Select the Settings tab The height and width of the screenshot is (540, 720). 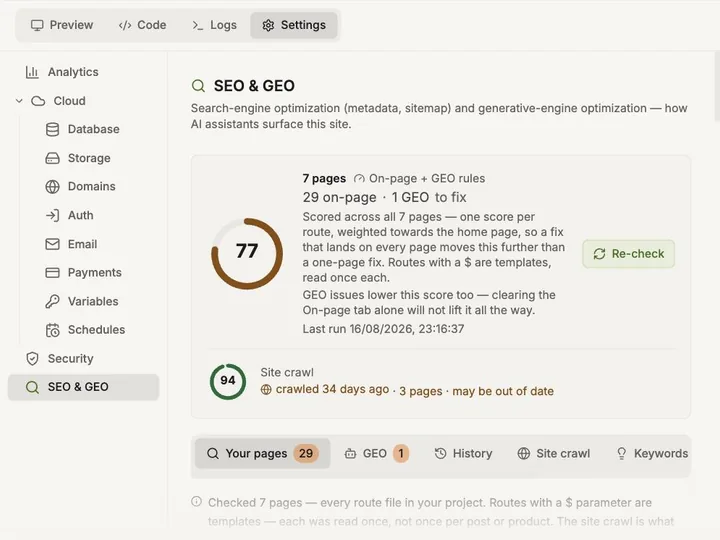tap(294, 25)
